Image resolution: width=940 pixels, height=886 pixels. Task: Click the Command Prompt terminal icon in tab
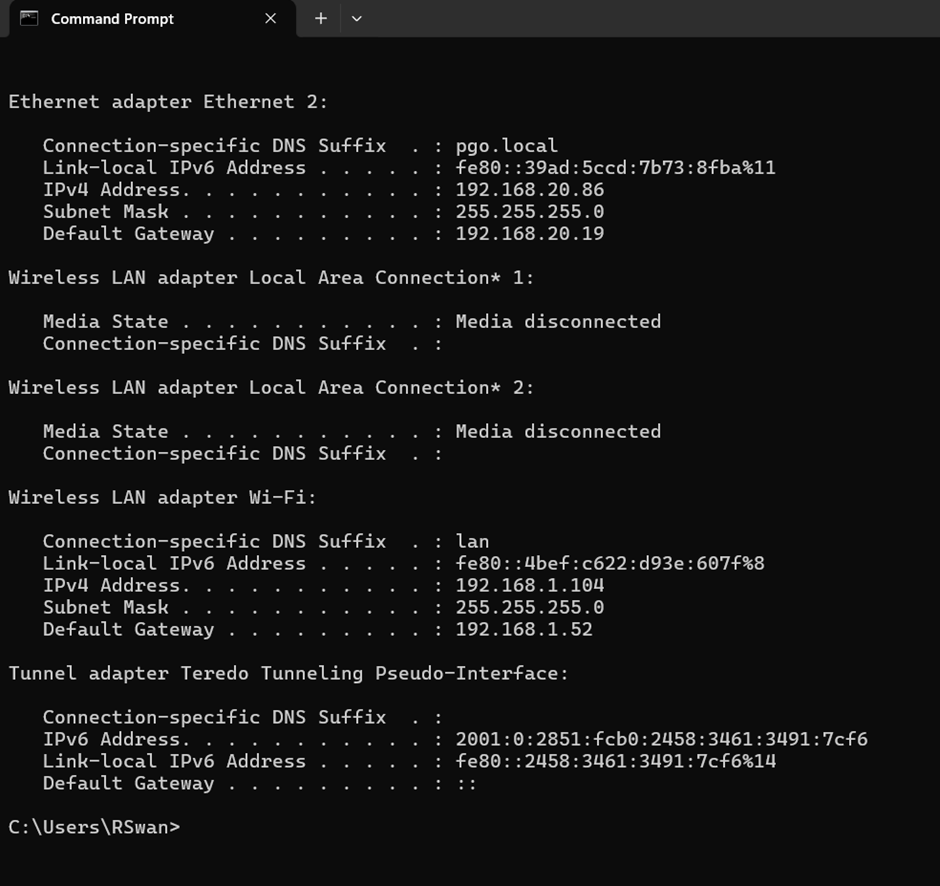coord(29,19)
